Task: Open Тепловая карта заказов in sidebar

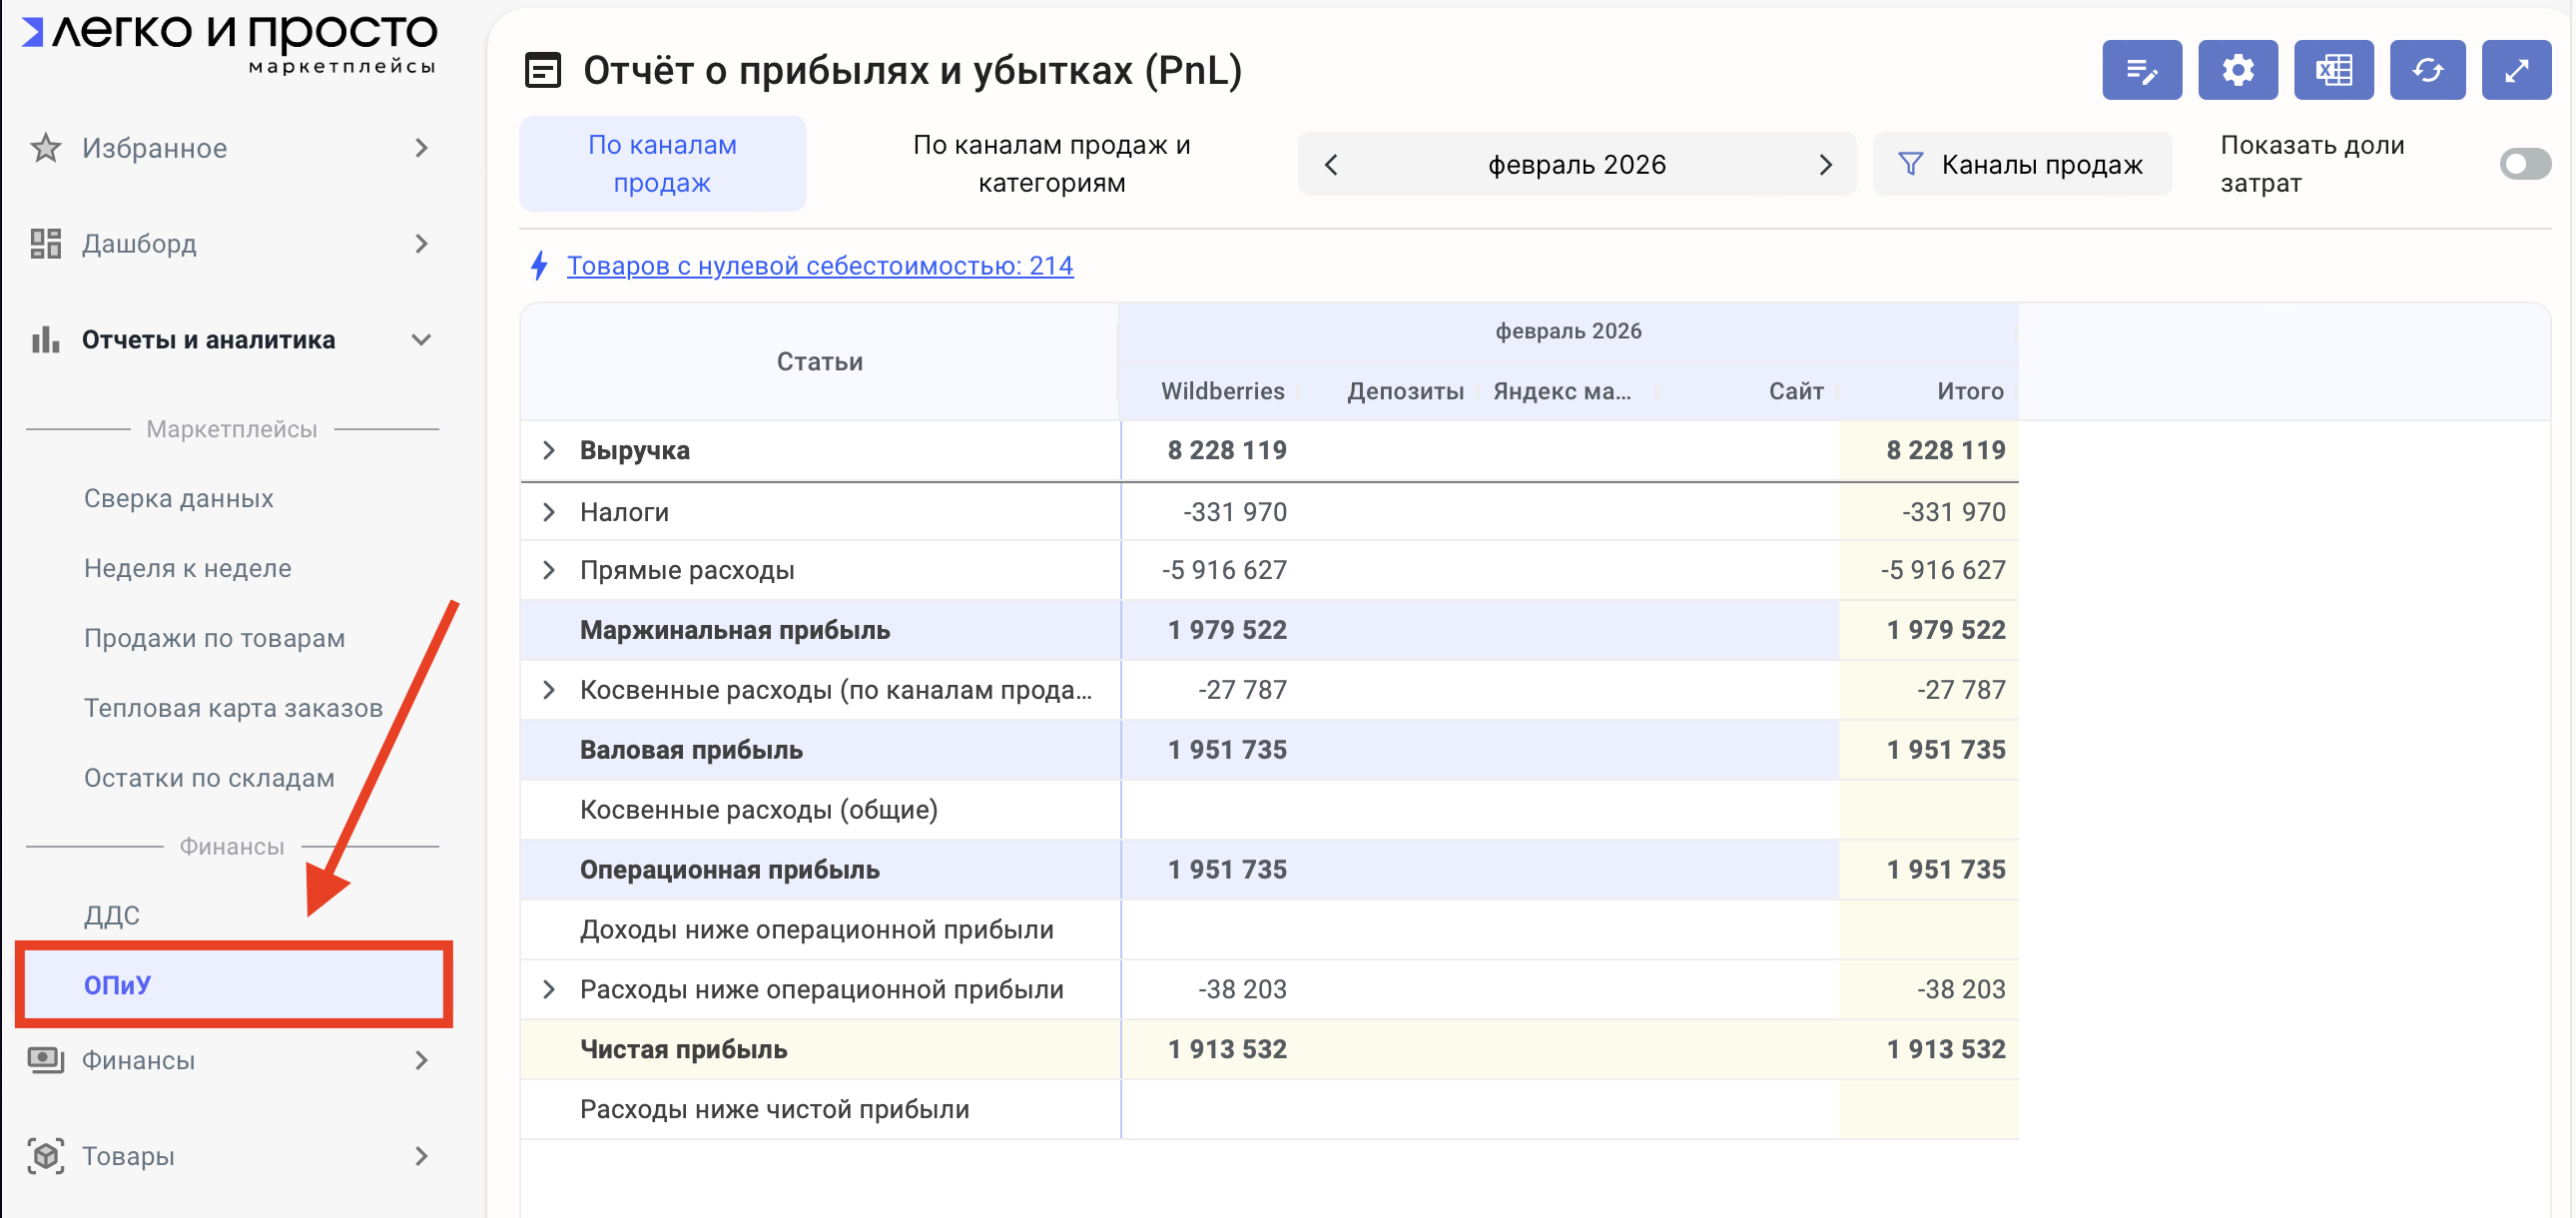Action: (233, 708)
